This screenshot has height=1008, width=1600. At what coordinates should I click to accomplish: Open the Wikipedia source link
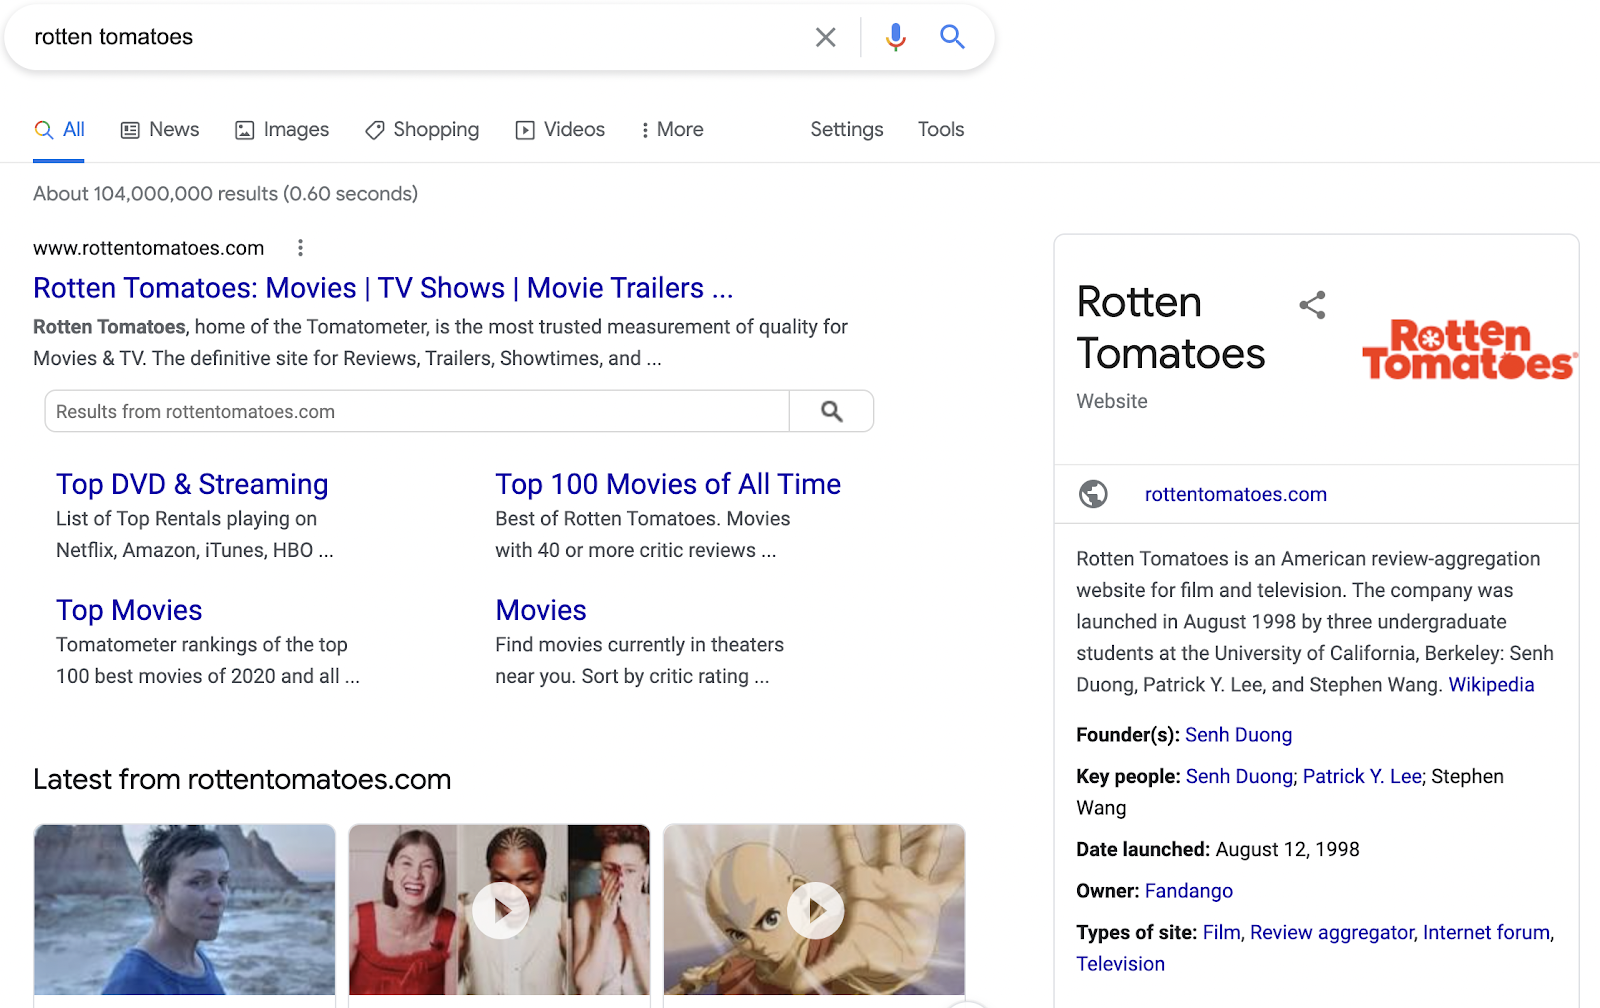(x=1491, y=685)
